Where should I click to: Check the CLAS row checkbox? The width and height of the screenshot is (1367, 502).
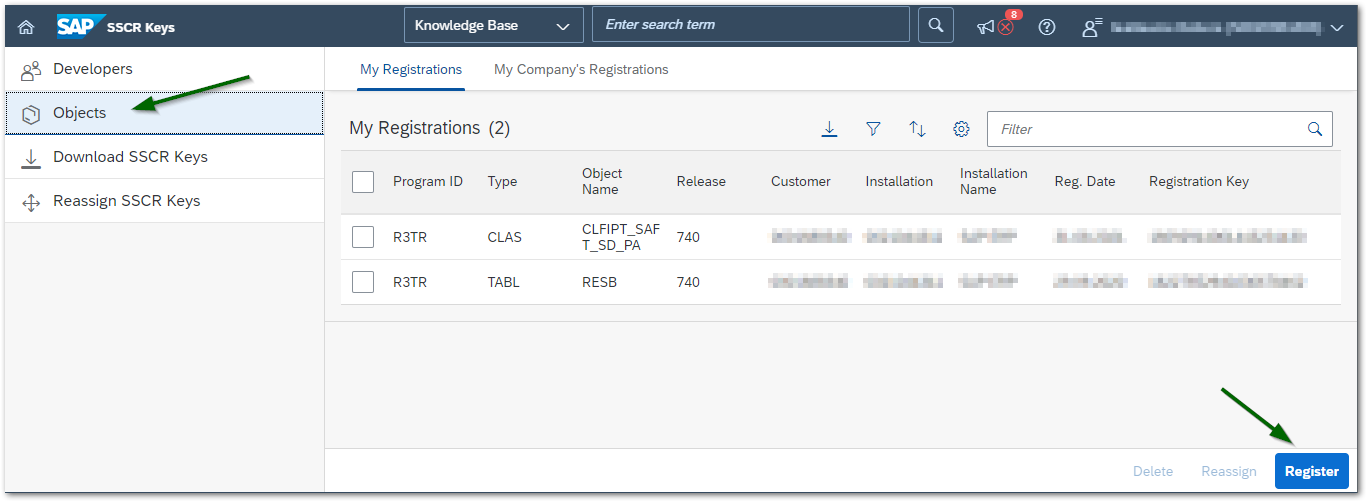363,237
